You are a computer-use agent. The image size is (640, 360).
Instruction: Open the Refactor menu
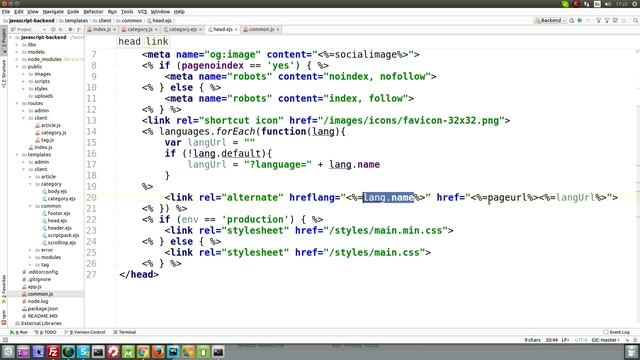pyautogui.click(x=93, y=12)
